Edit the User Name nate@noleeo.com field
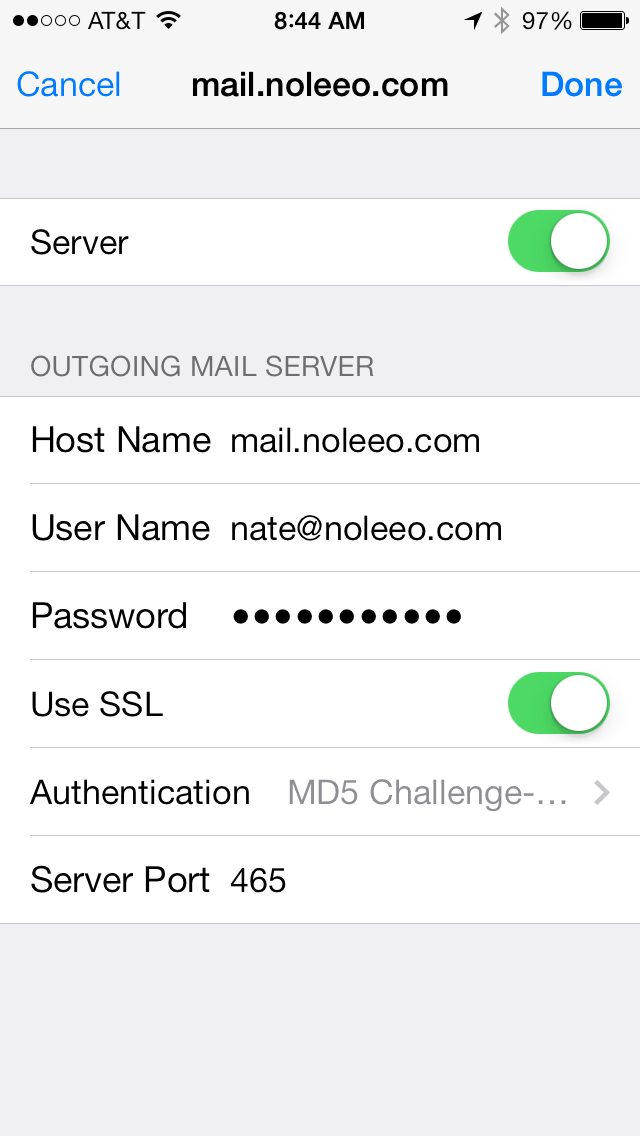Image resolution: width=640 pixels, height=1136 pixels. 320,527
